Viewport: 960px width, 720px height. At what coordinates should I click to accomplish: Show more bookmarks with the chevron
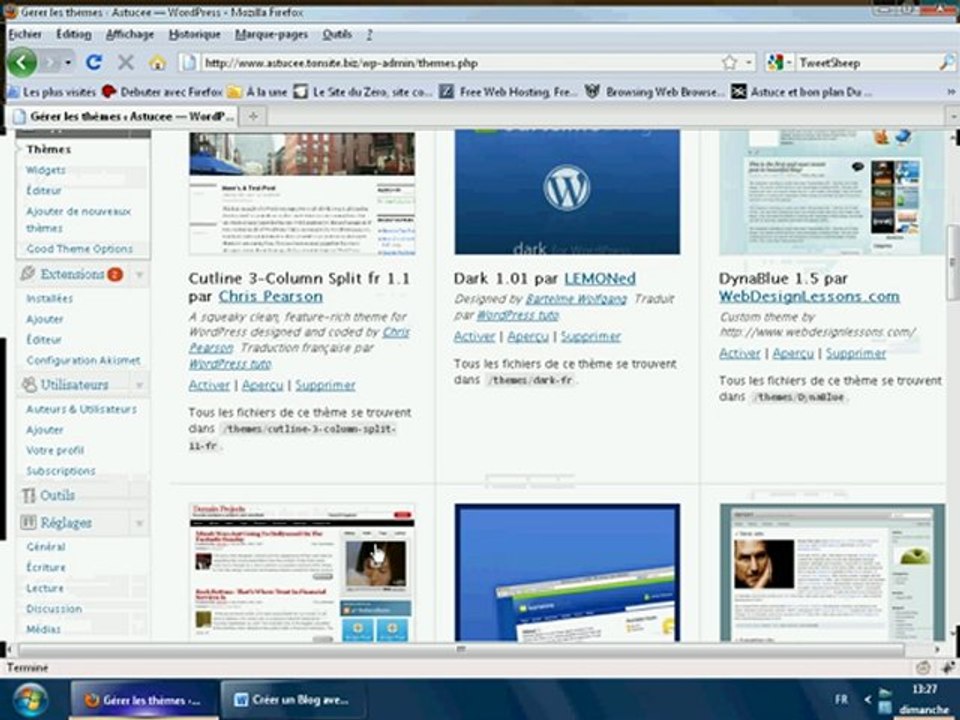coord(951,92)
